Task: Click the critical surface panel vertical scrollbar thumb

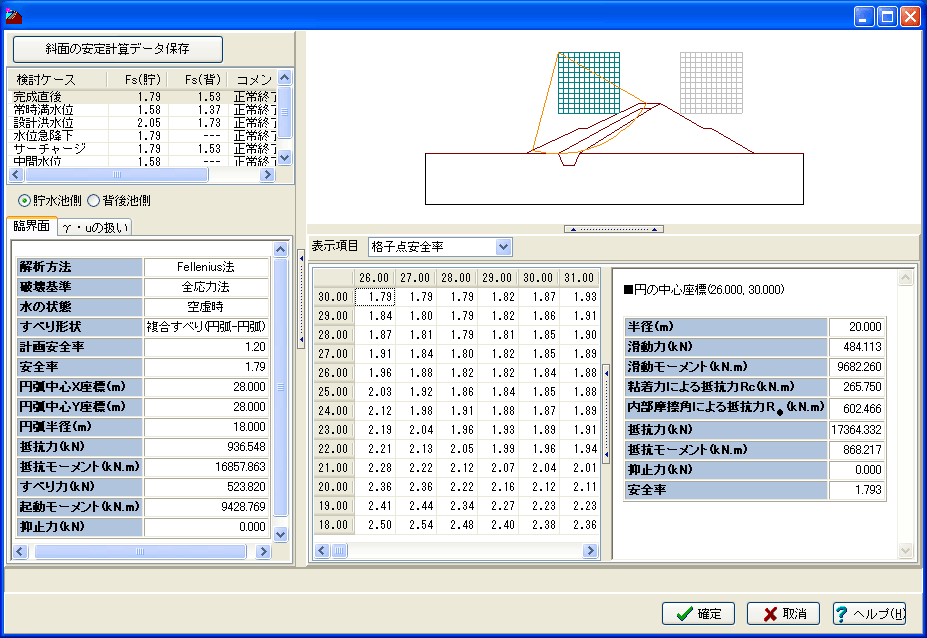Action: tap(281, 387)
